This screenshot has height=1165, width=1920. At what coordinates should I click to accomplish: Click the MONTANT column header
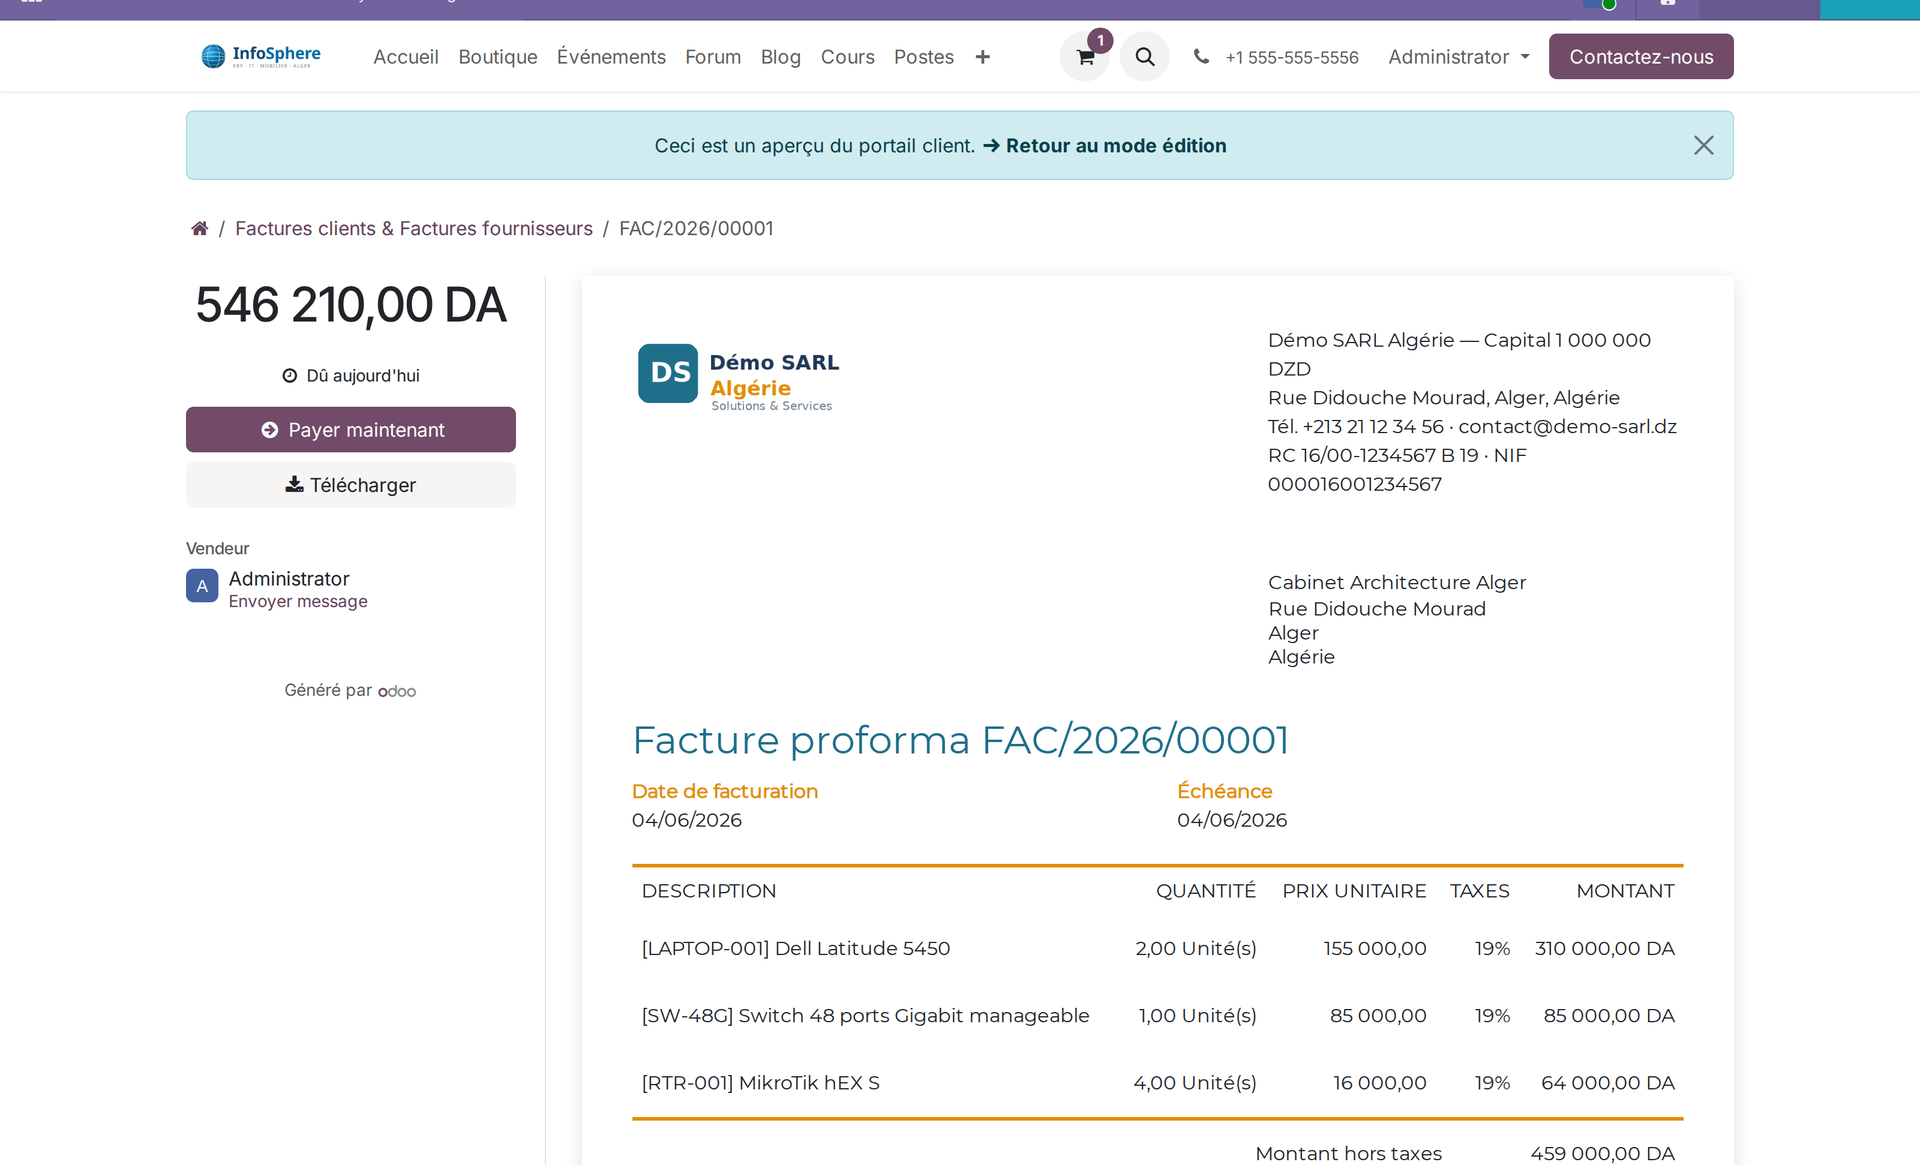[1625, 891]
